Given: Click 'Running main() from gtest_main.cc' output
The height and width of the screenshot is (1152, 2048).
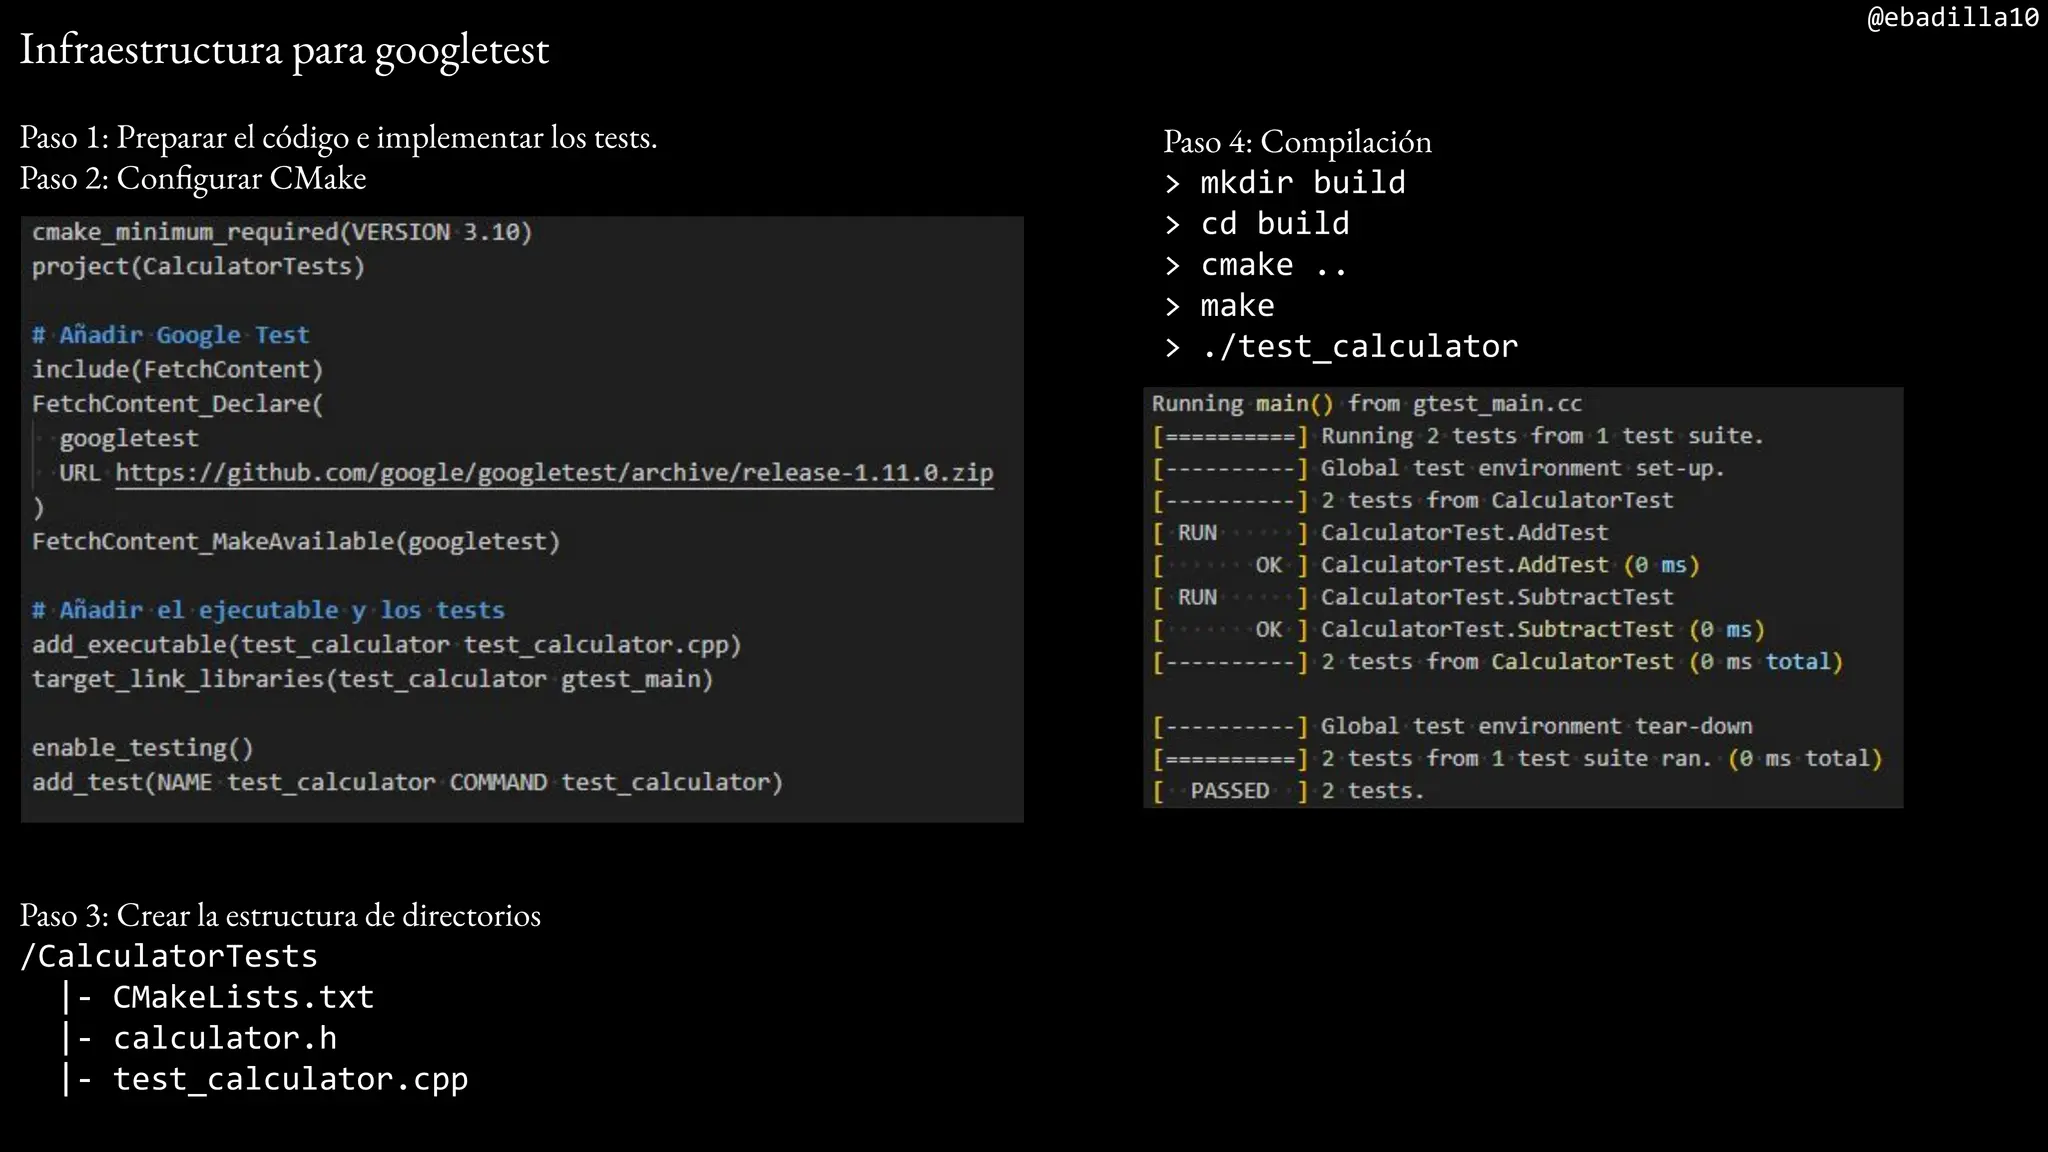Looking at the screenshot, I should [x=1367, y=404].
